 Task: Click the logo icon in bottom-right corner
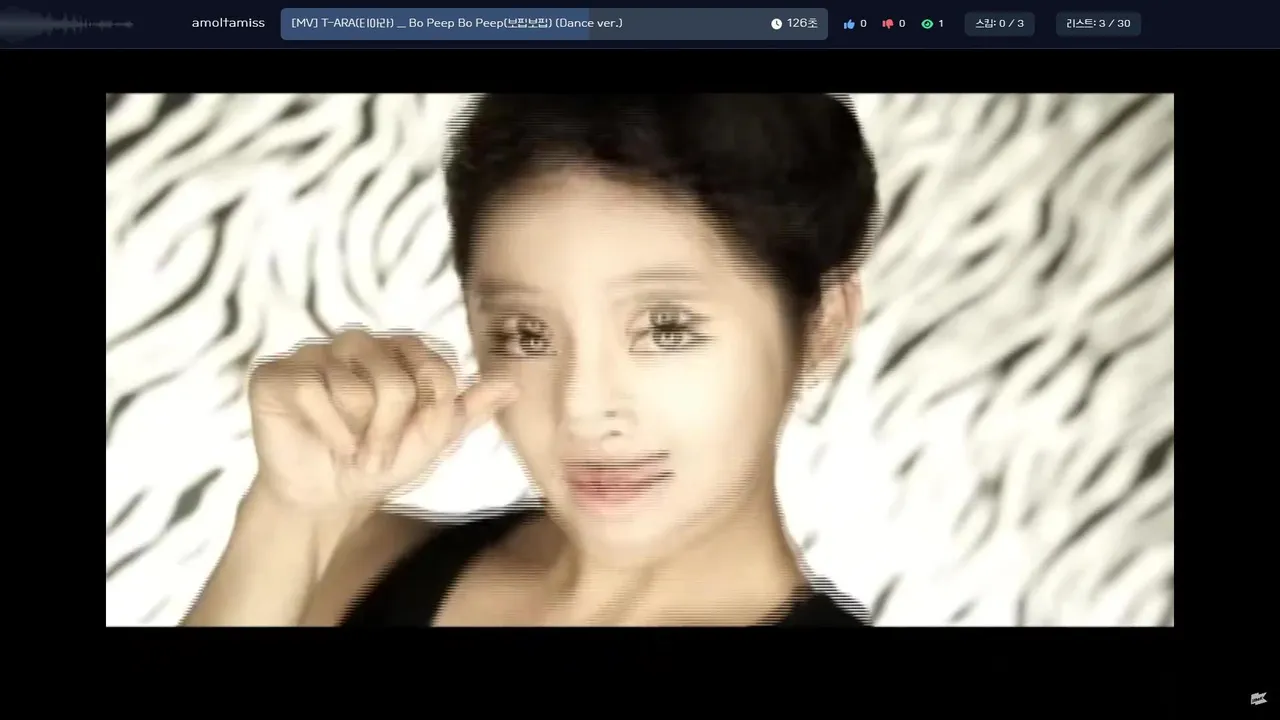[1258, 698]
